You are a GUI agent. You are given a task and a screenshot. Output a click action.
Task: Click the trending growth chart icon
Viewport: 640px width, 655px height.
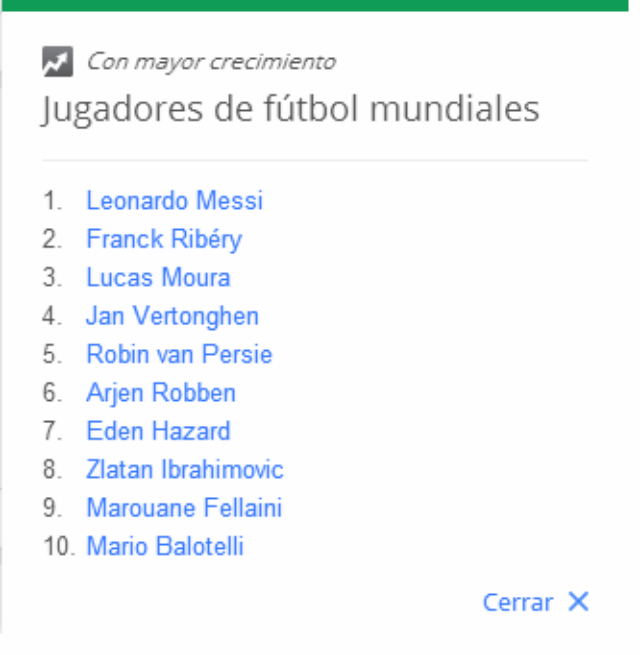[x=57, y=62]
